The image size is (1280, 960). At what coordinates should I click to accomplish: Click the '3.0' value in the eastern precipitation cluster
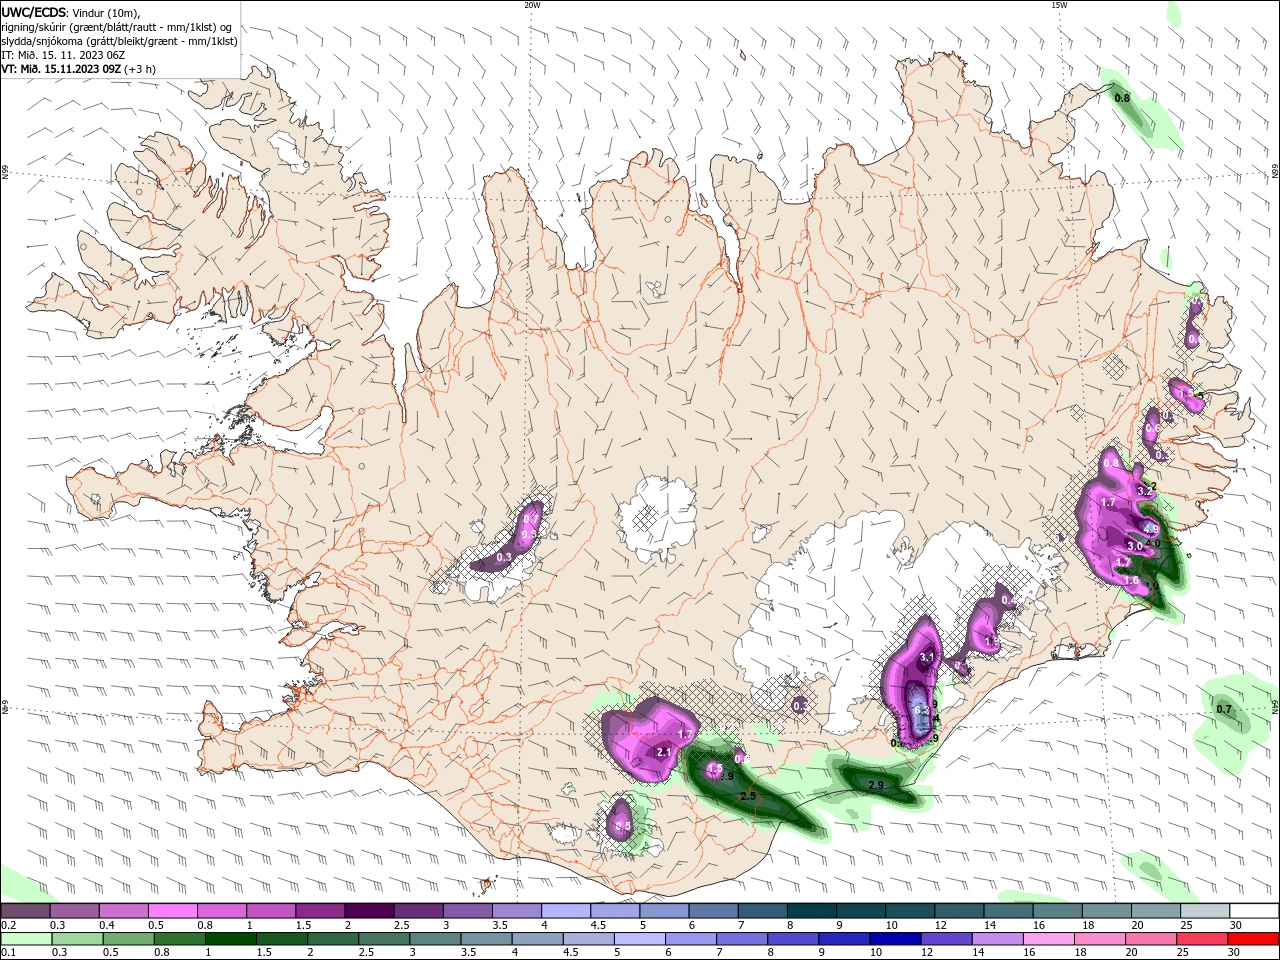pos(1134,546)
